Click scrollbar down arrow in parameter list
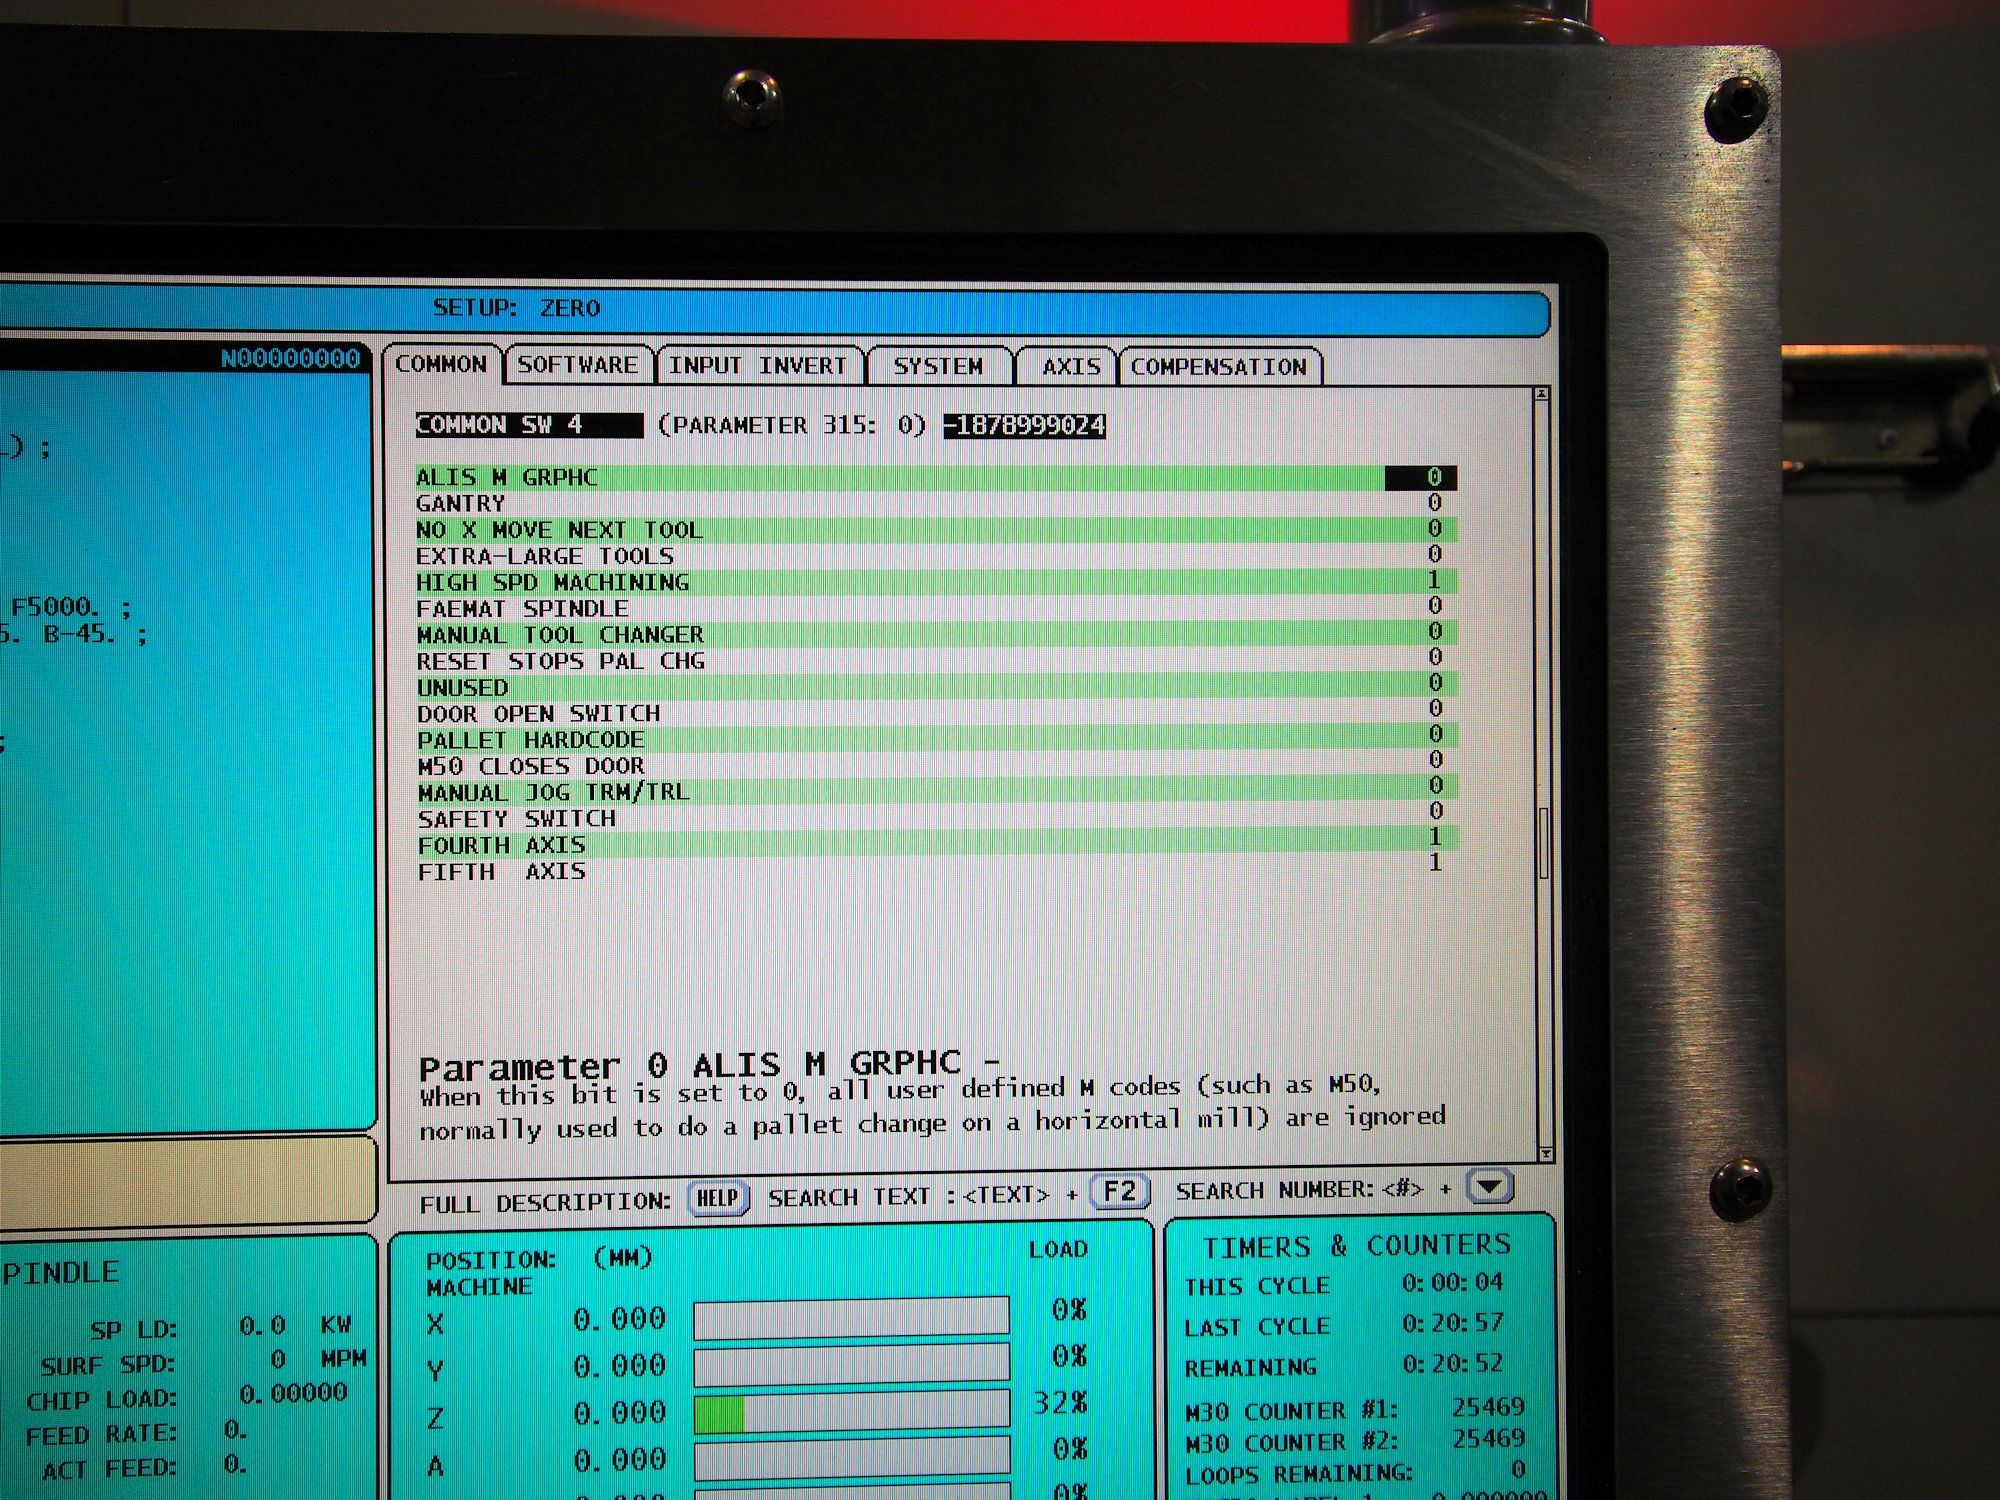This screenshot has width=2000, height=1500. (x=1545, y=1154)
